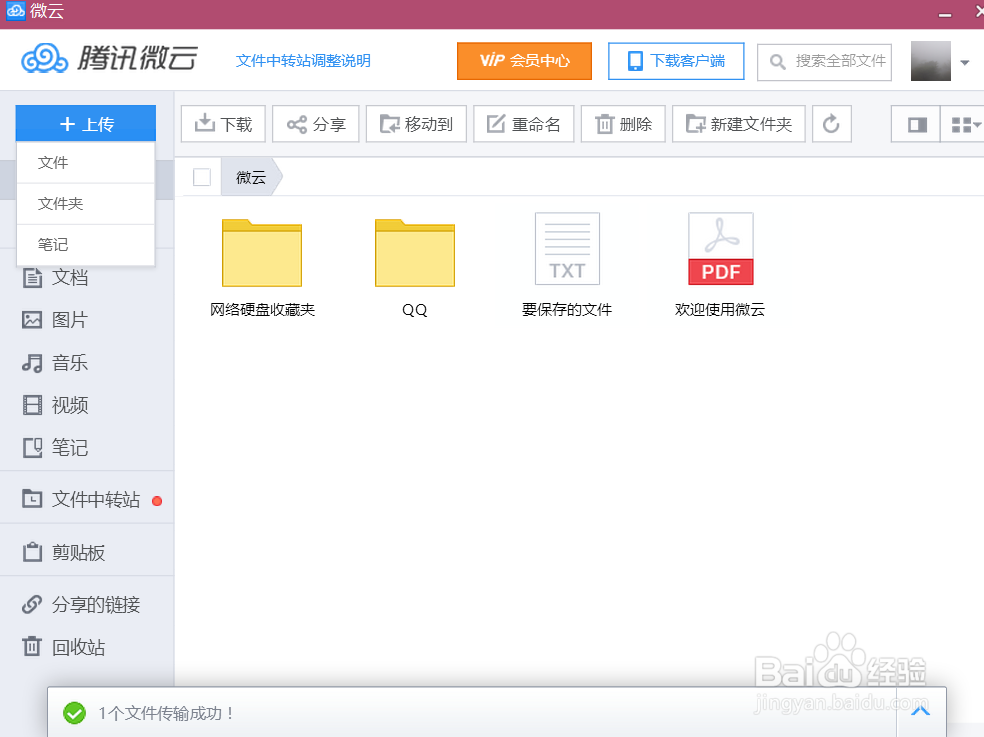
Task: Click the 分享 share toolbar button
Action: pos(316,124)
